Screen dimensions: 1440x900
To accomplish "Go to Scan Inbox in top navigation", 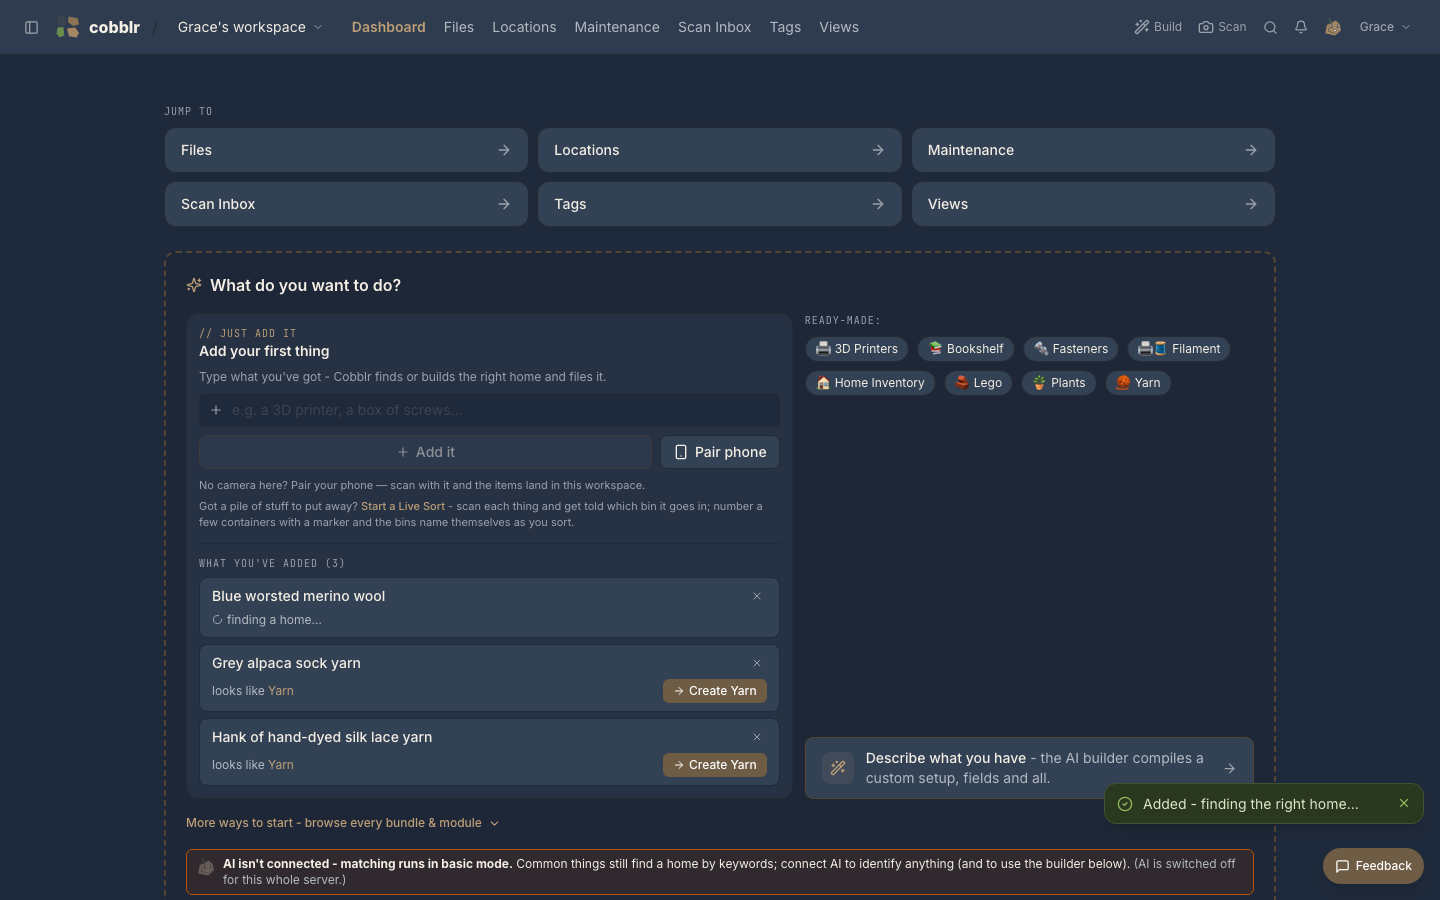I will (714, 27).
